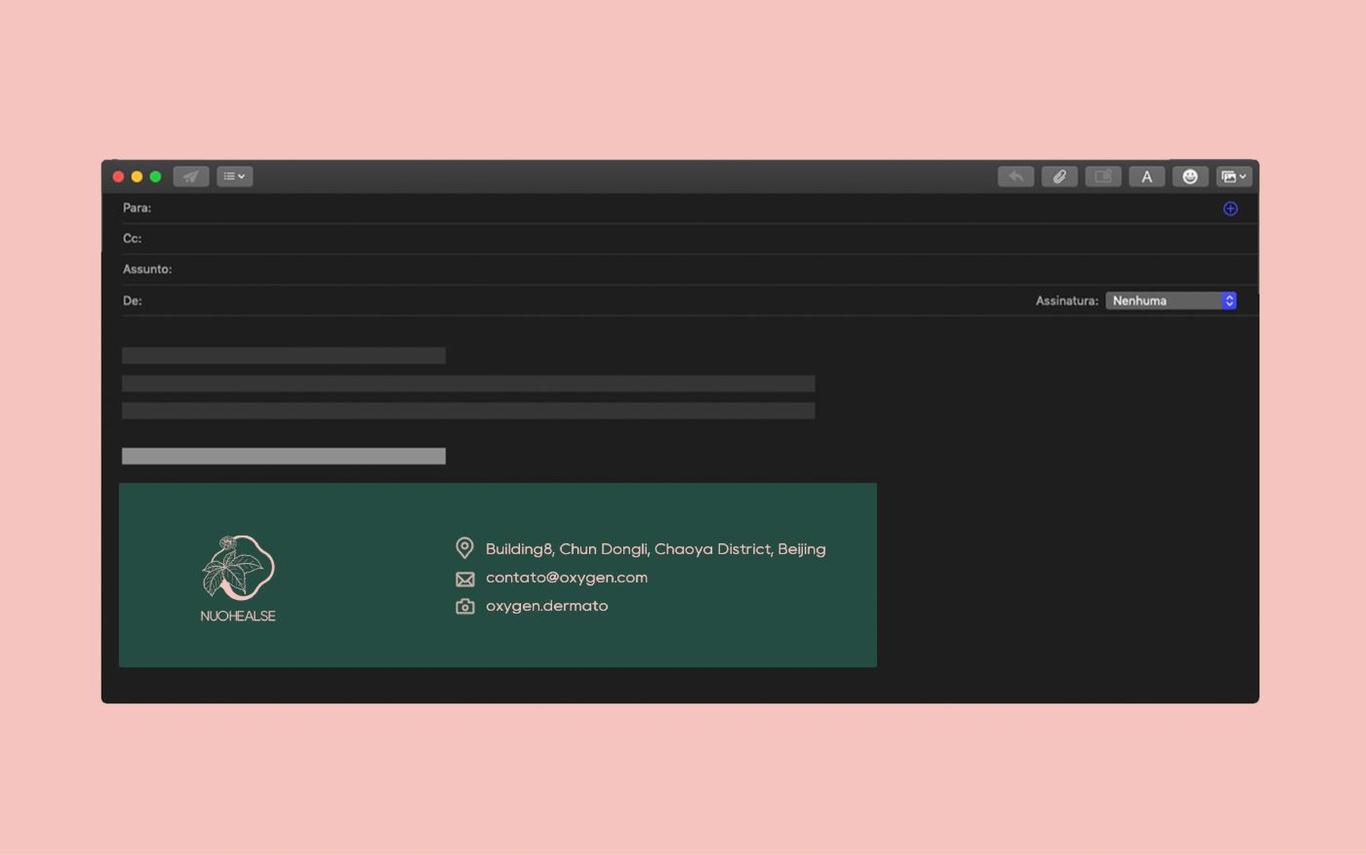
Task: Open the header fields list dropdown
Action: 234,177
